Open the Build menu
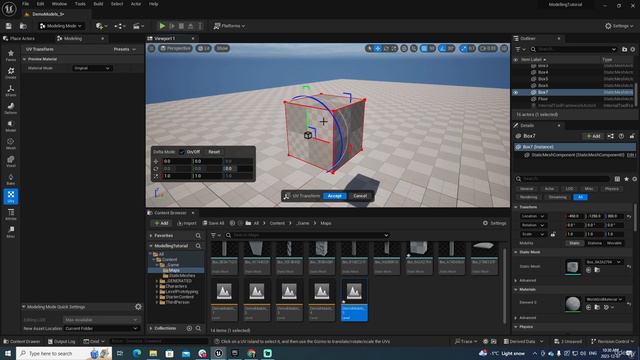The height and width of the screenshot is (360, 640). click(x=98, y=4)
